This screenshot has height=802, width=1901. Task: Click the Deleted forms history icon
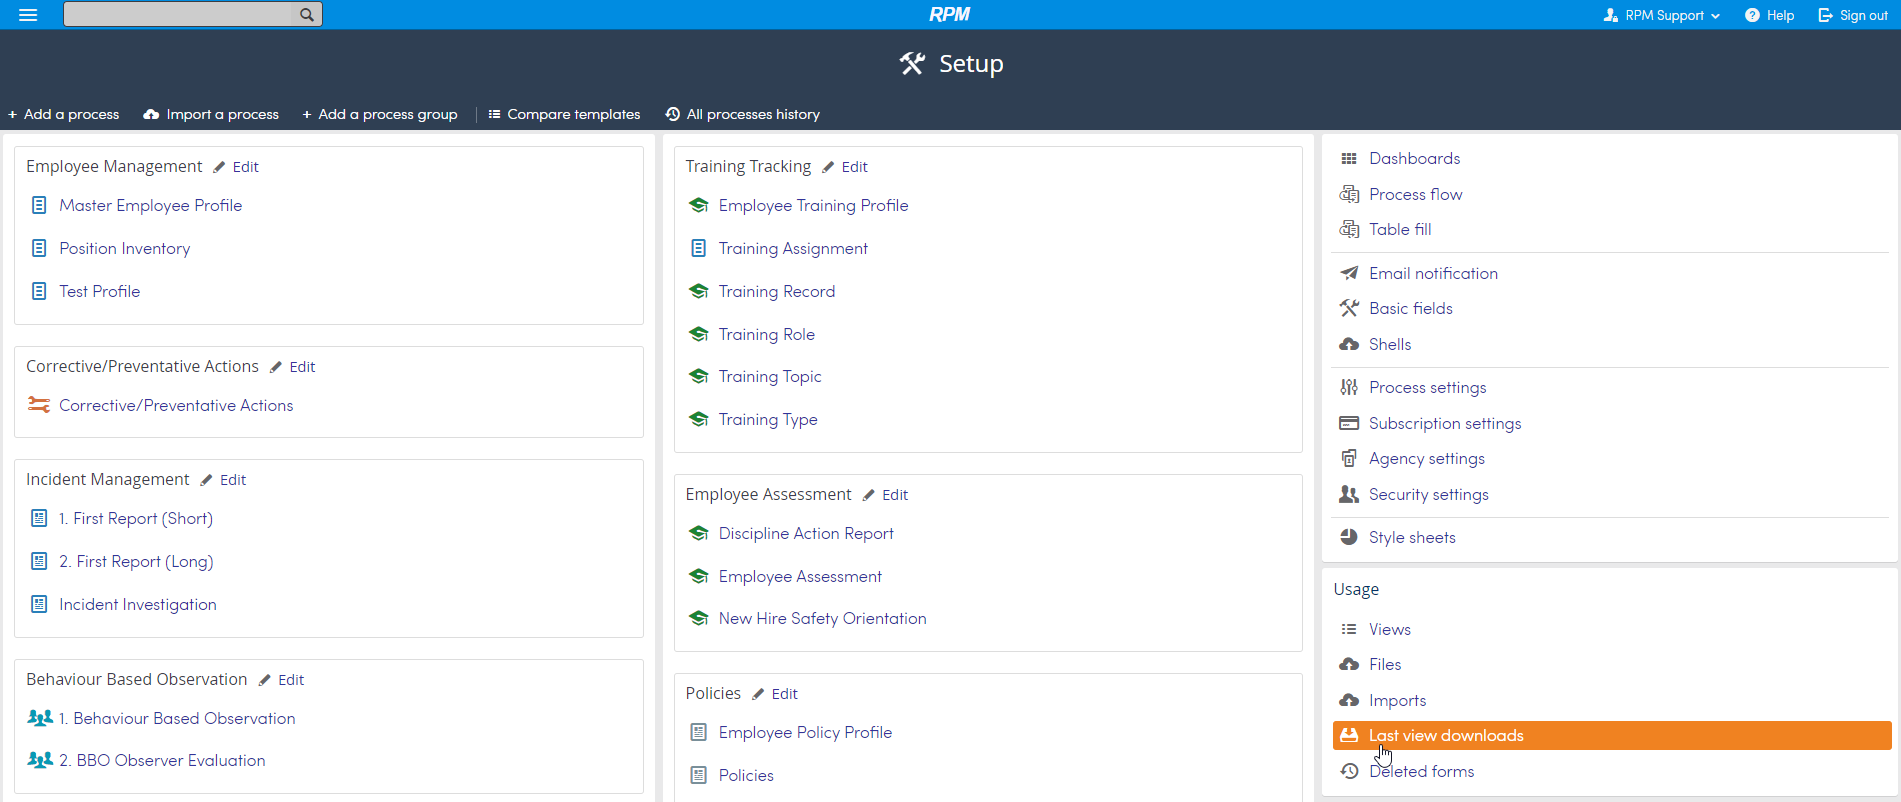pyautogui.click(x=1349, y=771)
